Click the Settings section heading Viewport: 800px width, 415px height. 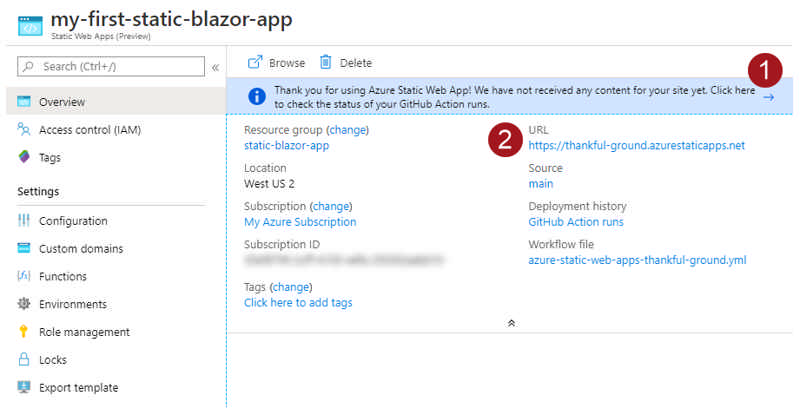tap(38, 191)
